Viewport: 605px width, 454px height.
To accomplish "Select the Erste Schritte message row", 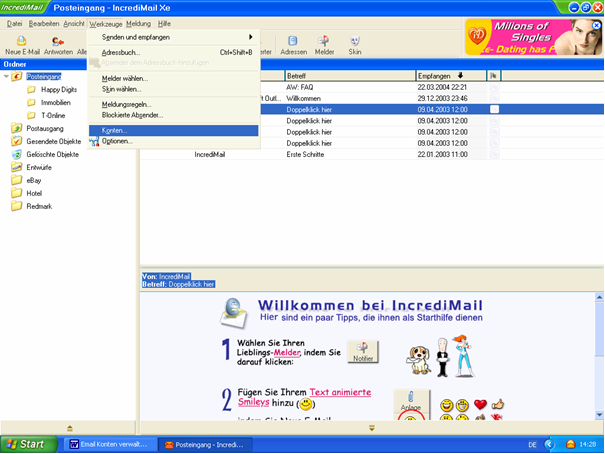I will click(x=372, y=154).
